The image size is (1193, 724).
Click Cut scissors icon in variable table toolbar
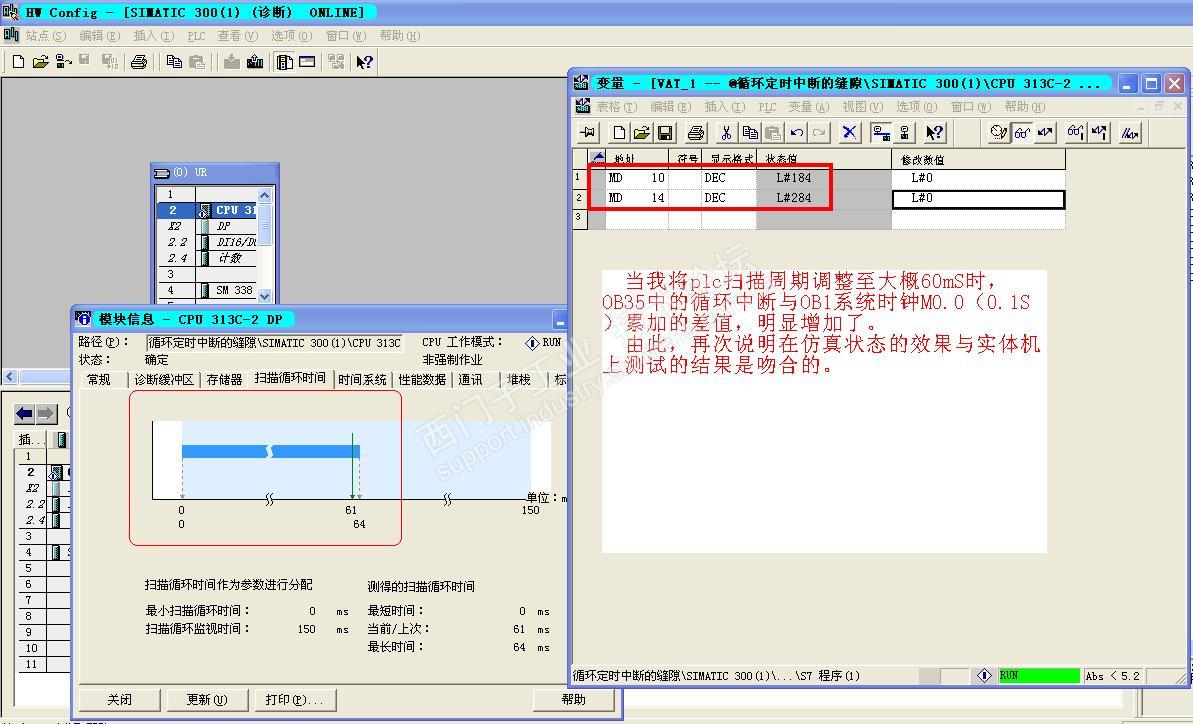(x=727, y=133)
